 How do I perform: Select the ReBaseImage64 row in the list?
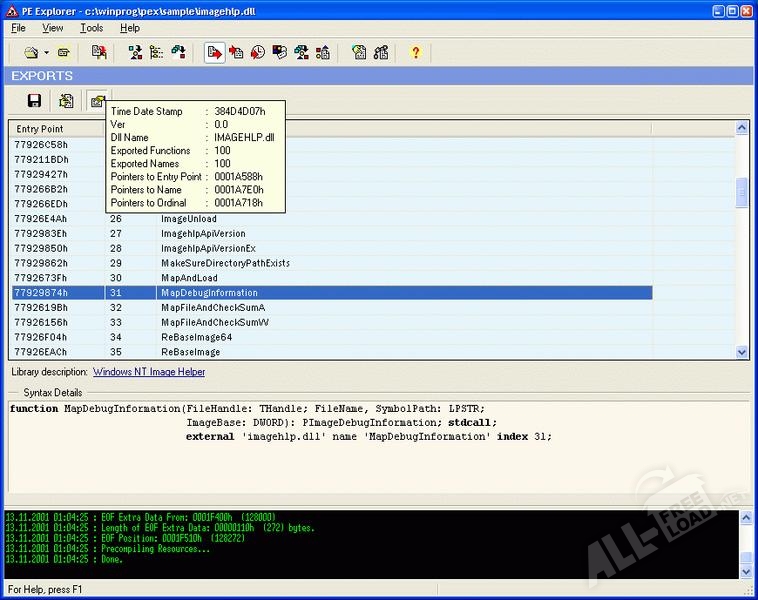196,337
